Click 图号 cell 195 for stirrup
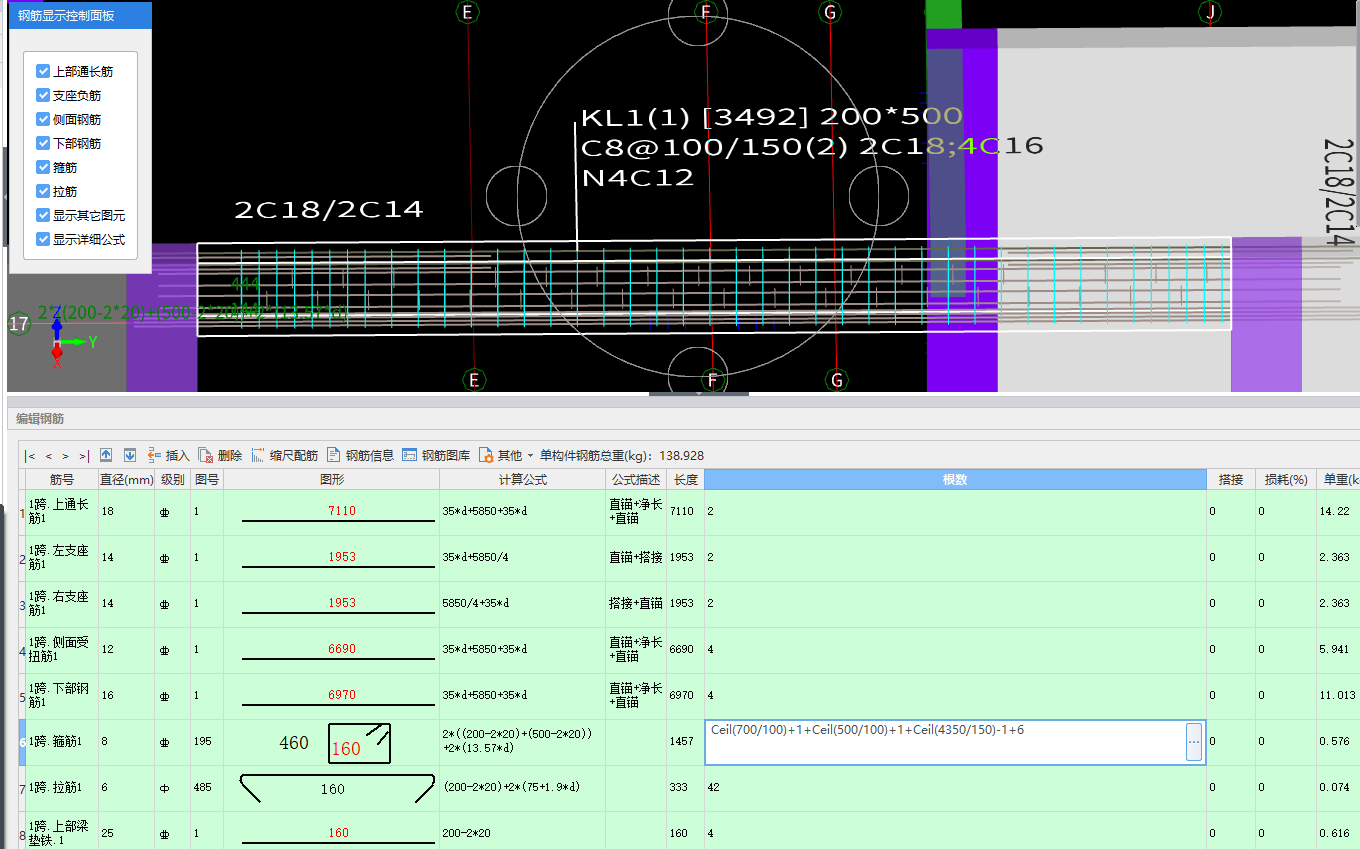The image size is (1360, 849). (207, 742)
